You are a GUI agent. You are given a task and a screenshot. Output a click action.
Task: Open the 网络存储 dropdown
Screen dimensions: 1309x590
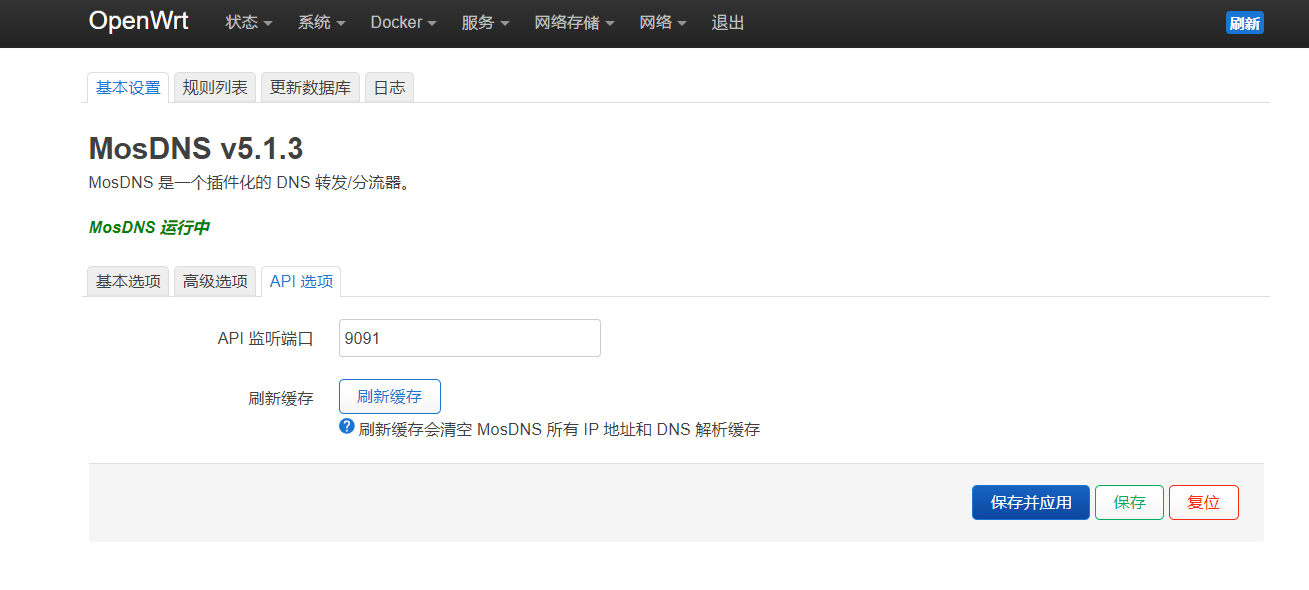coord(574,23)
